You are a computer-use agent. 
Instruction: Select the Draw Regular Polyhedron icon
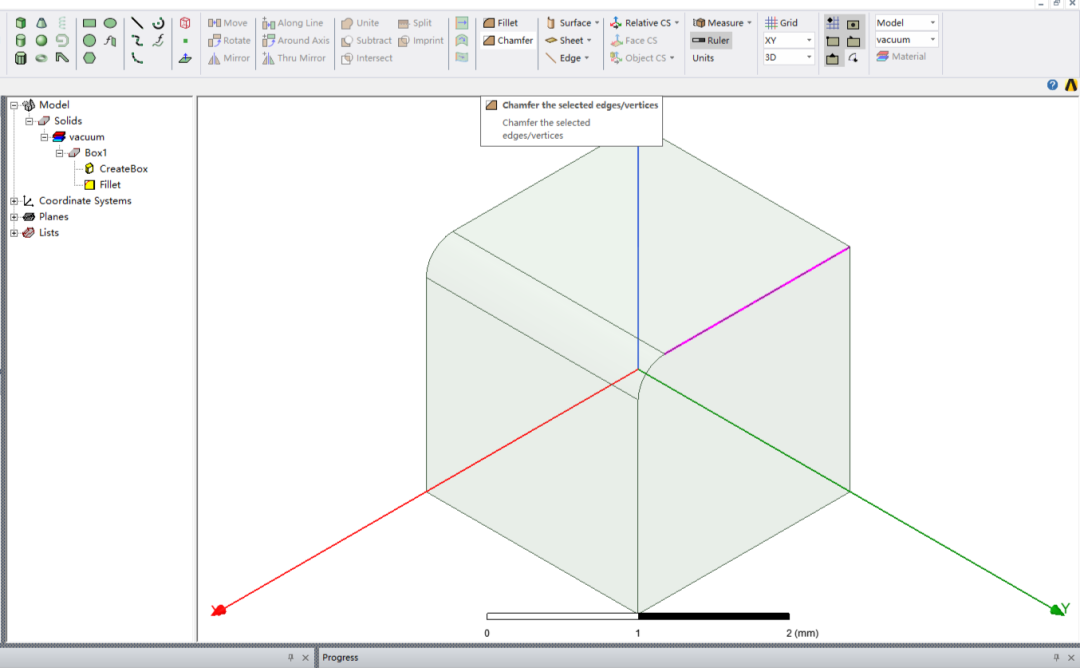(21, 58)
